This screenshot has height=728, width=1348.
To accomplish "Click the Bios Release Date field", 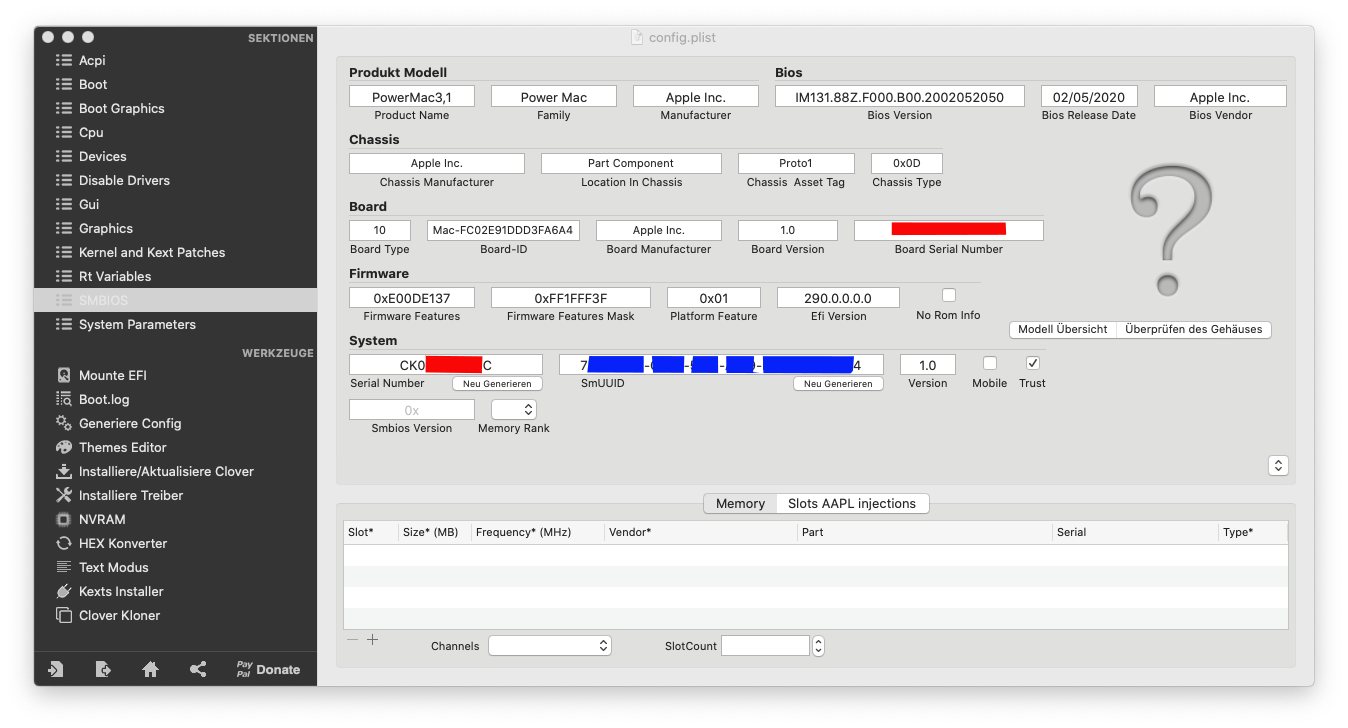I will (1089, 97).
